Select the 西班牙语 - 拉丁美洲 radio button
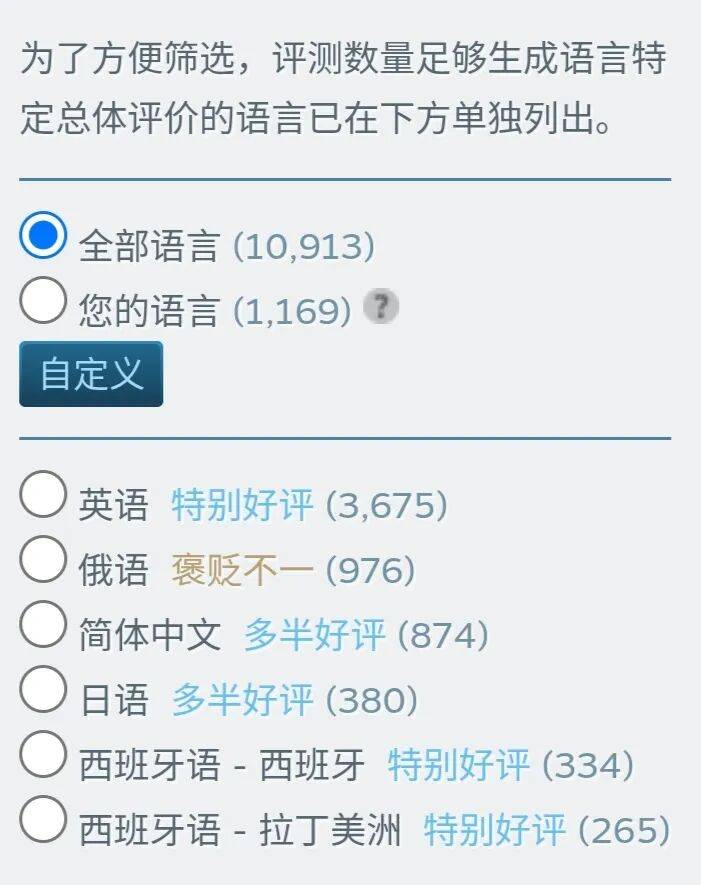This screenshot has height=885, width=701. [x=43, y=821]
